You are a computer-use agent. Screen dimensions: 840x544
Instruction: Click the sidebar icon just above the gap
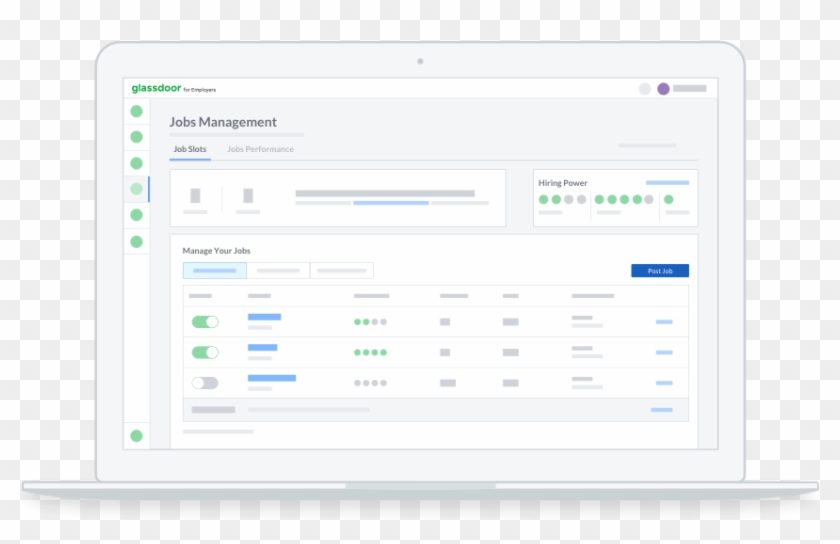coord(136,241)
